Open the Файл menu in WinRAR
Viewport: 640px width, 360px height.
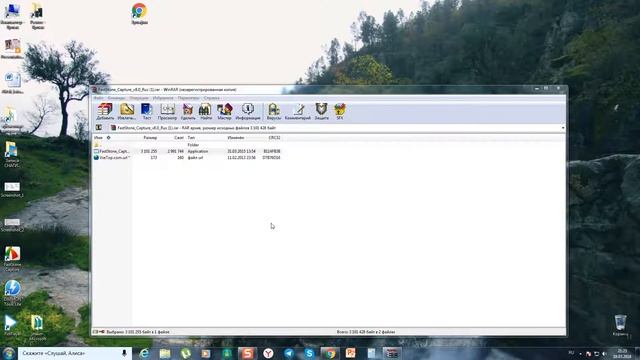[98, 98]
